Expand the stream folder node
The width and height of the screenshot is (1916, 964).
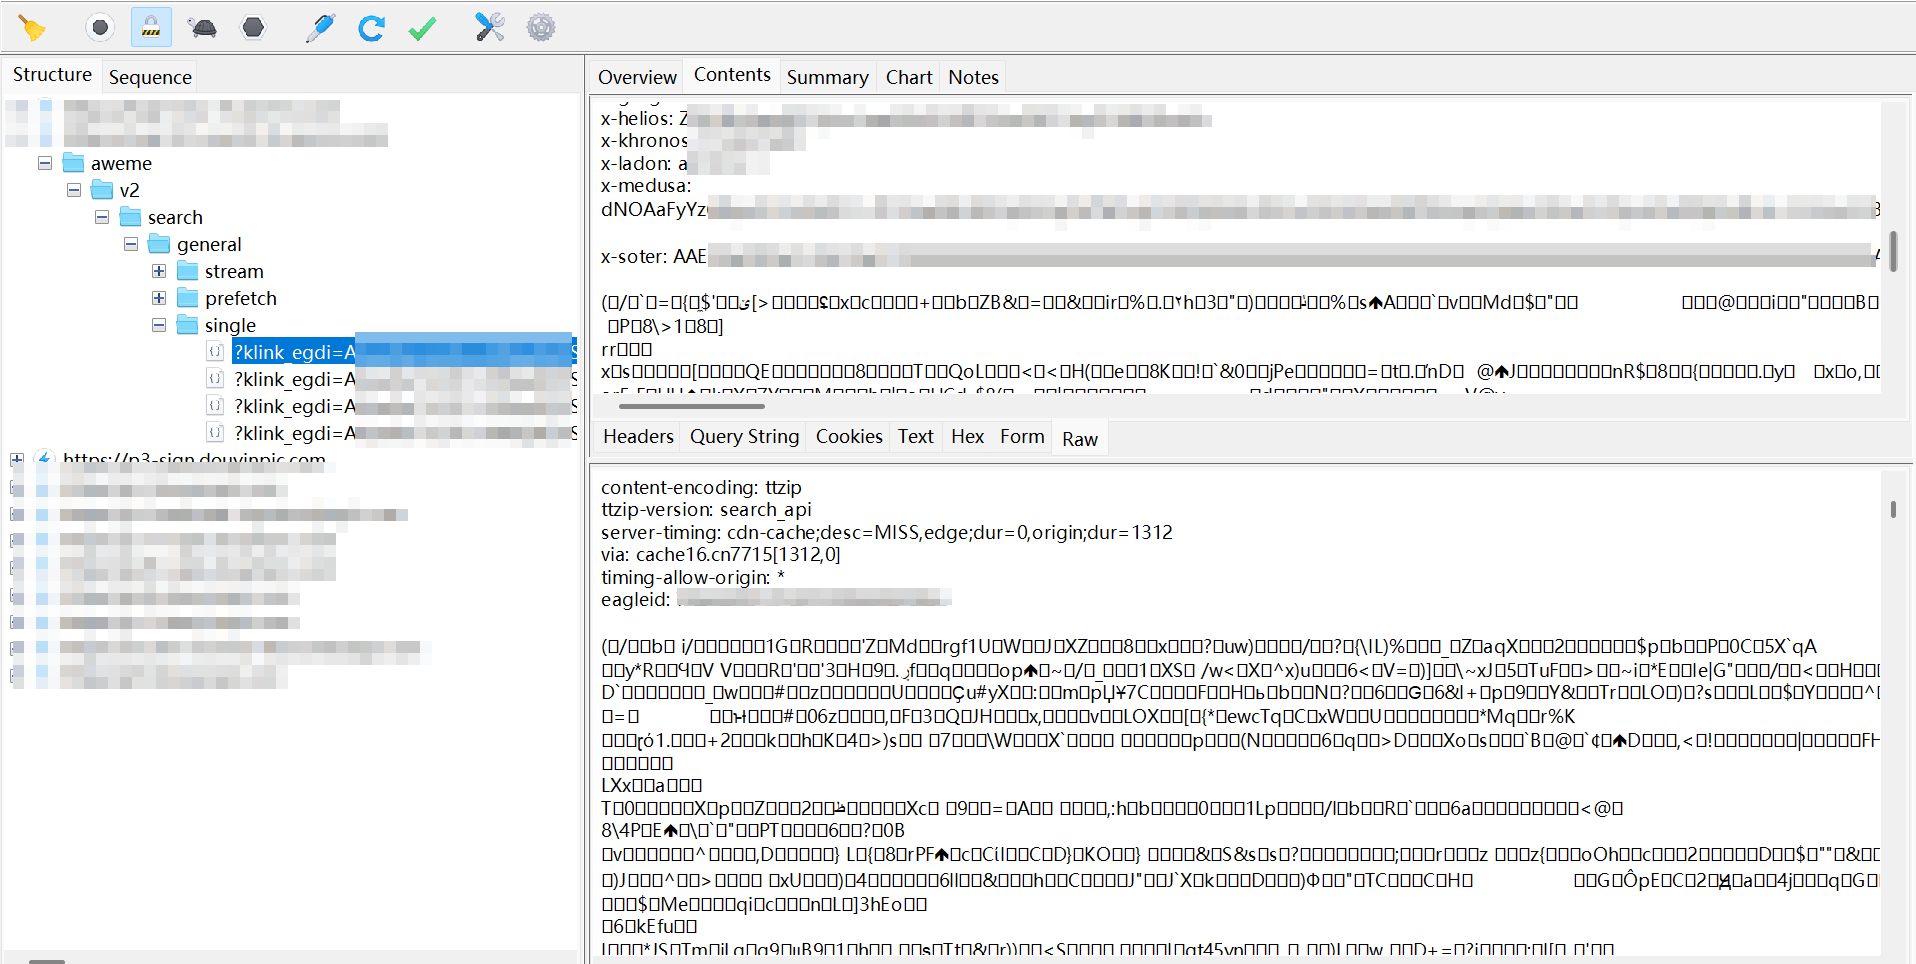coord(159,271)
